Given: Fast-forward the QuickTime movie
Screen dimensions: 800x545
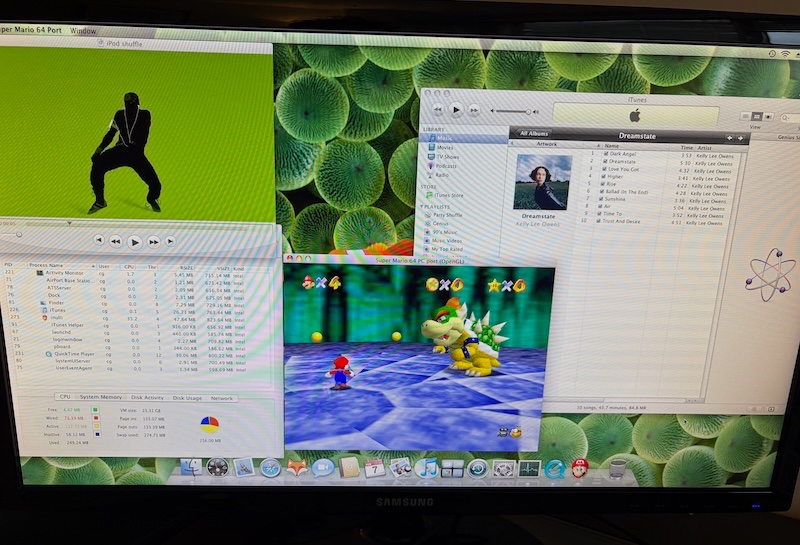Looking at the screenshot, I should tap(153, 241).
